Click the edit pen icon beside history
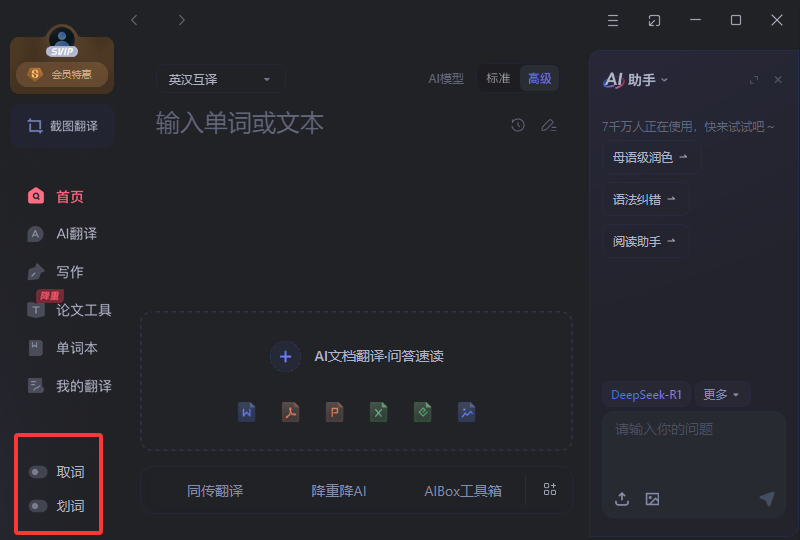This screenshot has height=540, width=800. point(548,125)
